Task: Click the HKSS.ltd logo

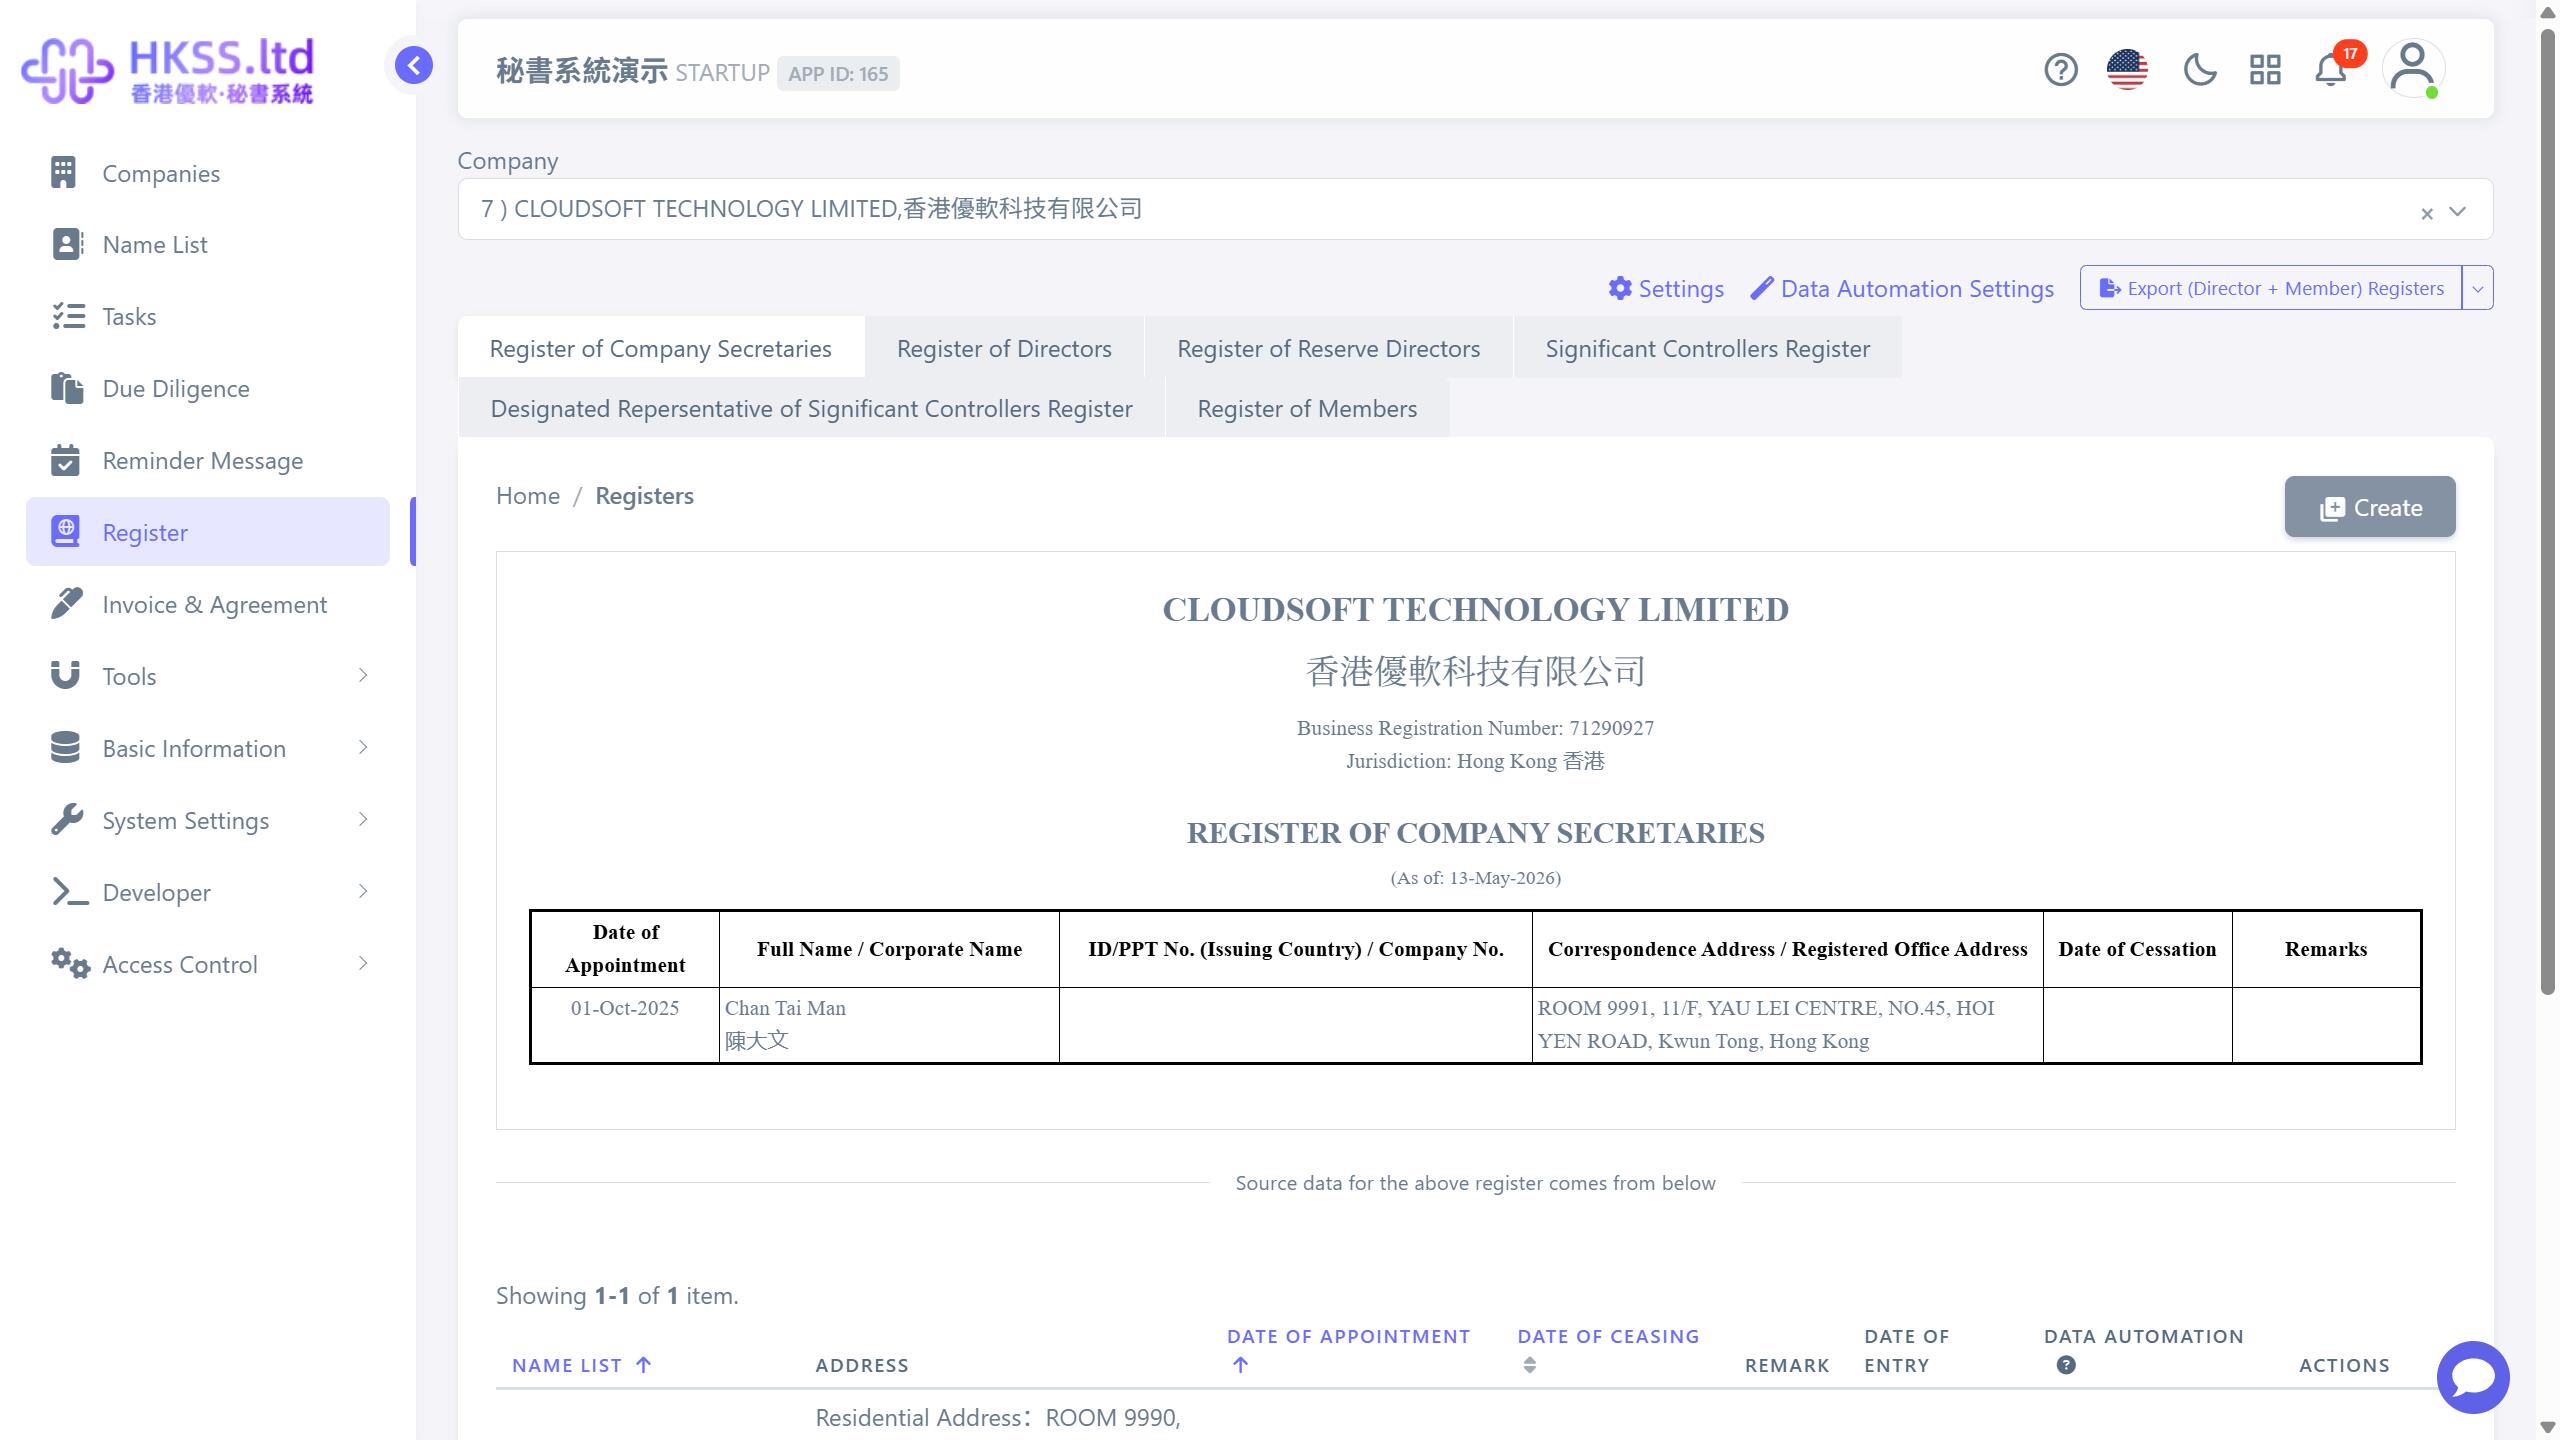Action: (x=168, y=70)
